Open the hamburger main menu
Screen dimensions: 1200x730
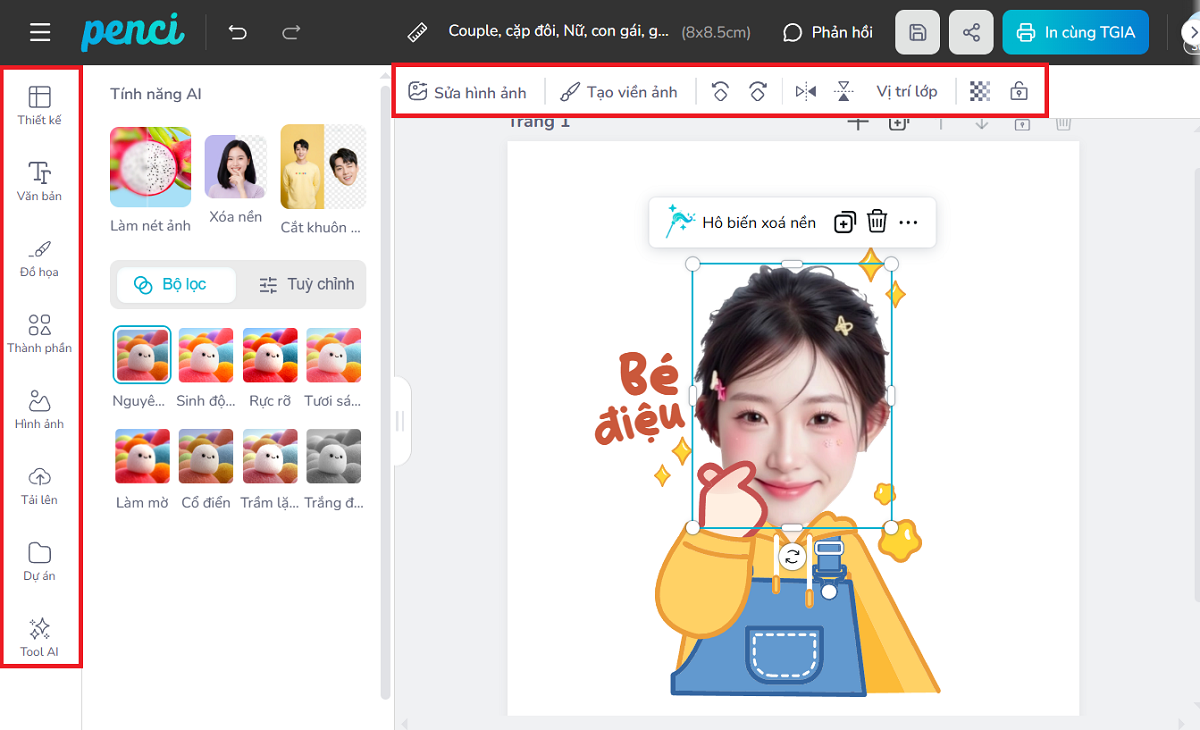(x=40, y=33)
